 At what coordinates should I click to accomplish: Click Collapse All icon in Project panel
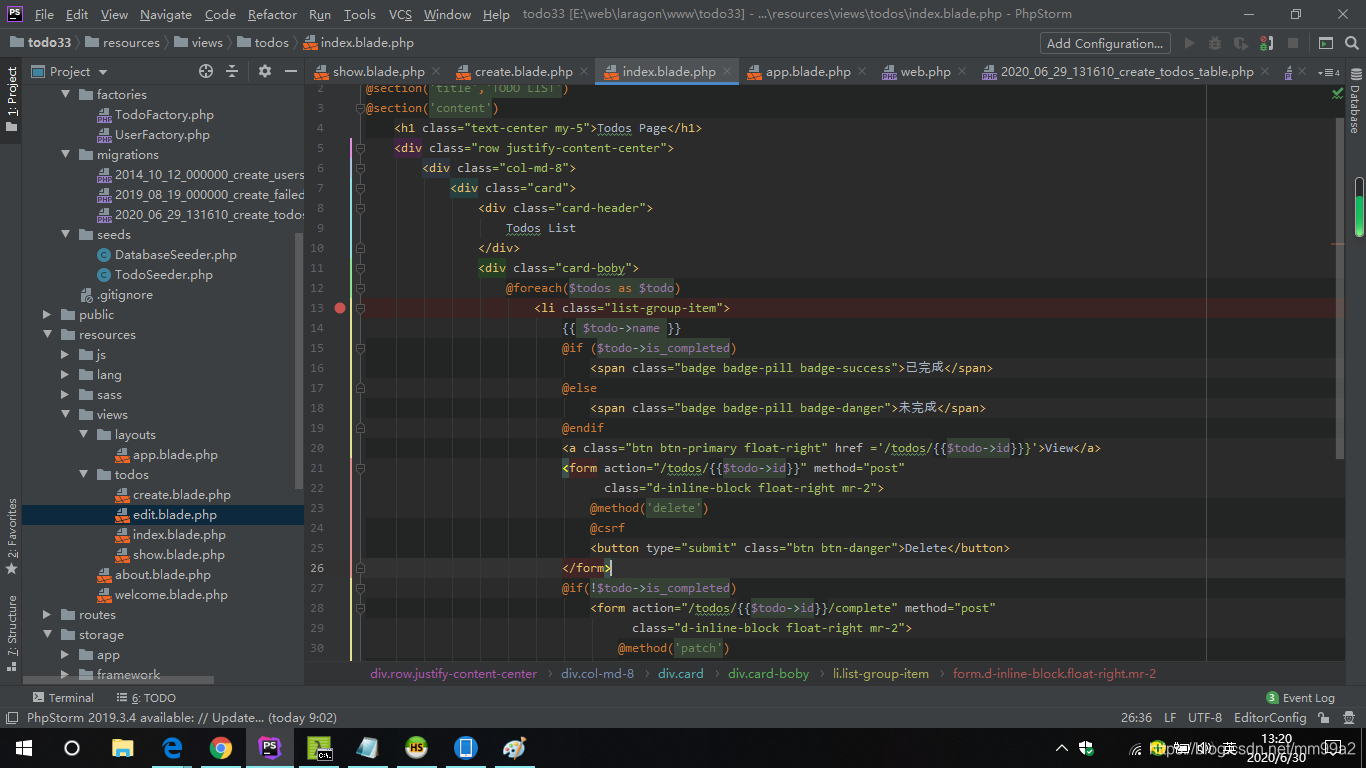pos(232,71)
